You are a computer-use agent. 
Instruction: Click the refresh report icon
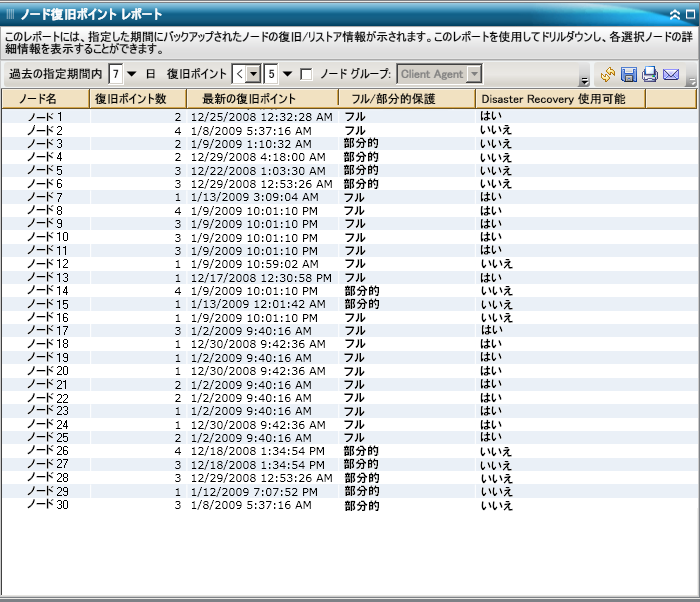pyautogui.click(x=608, y=75)
